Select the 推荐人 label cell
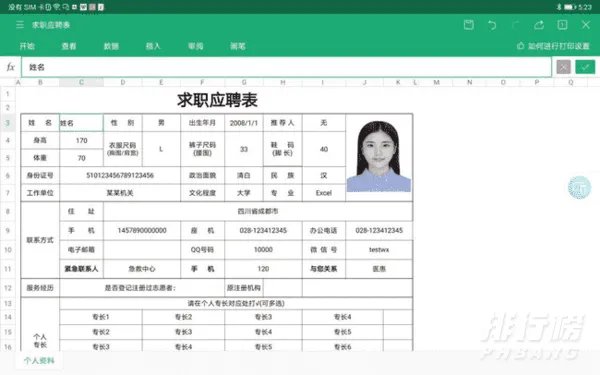 tap(282, 123)
